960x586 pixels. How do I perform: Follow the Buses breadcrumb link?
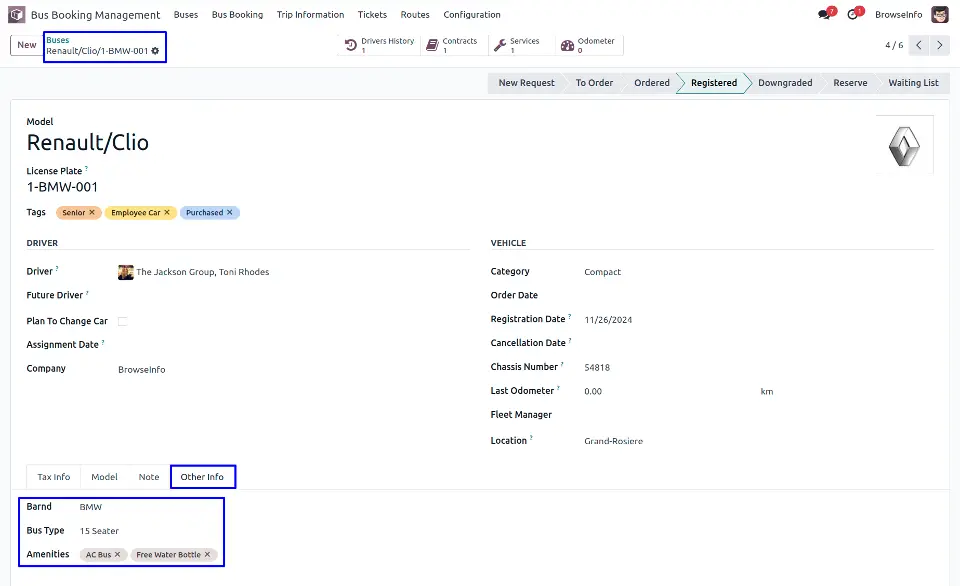[58, 40]
